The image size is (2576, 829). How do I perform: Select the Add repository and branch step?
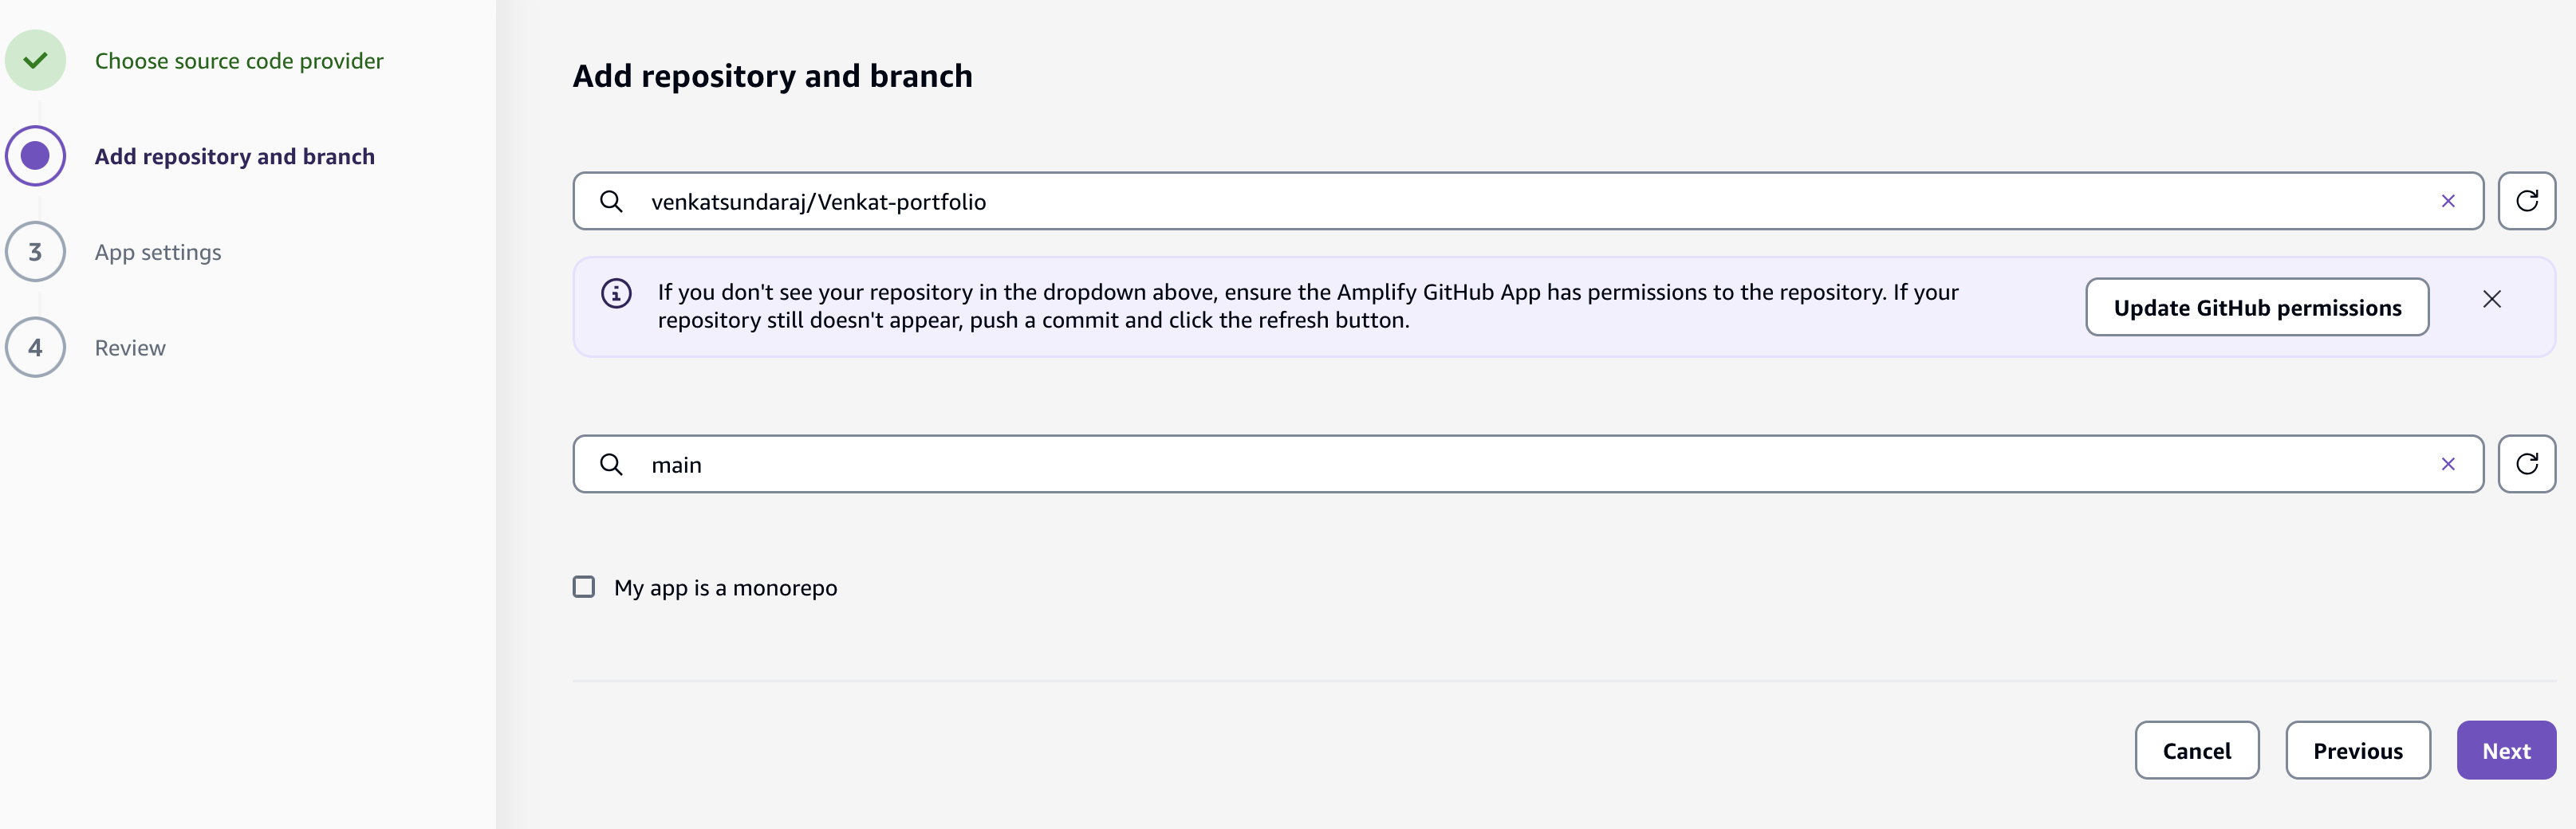coord(235,157)
